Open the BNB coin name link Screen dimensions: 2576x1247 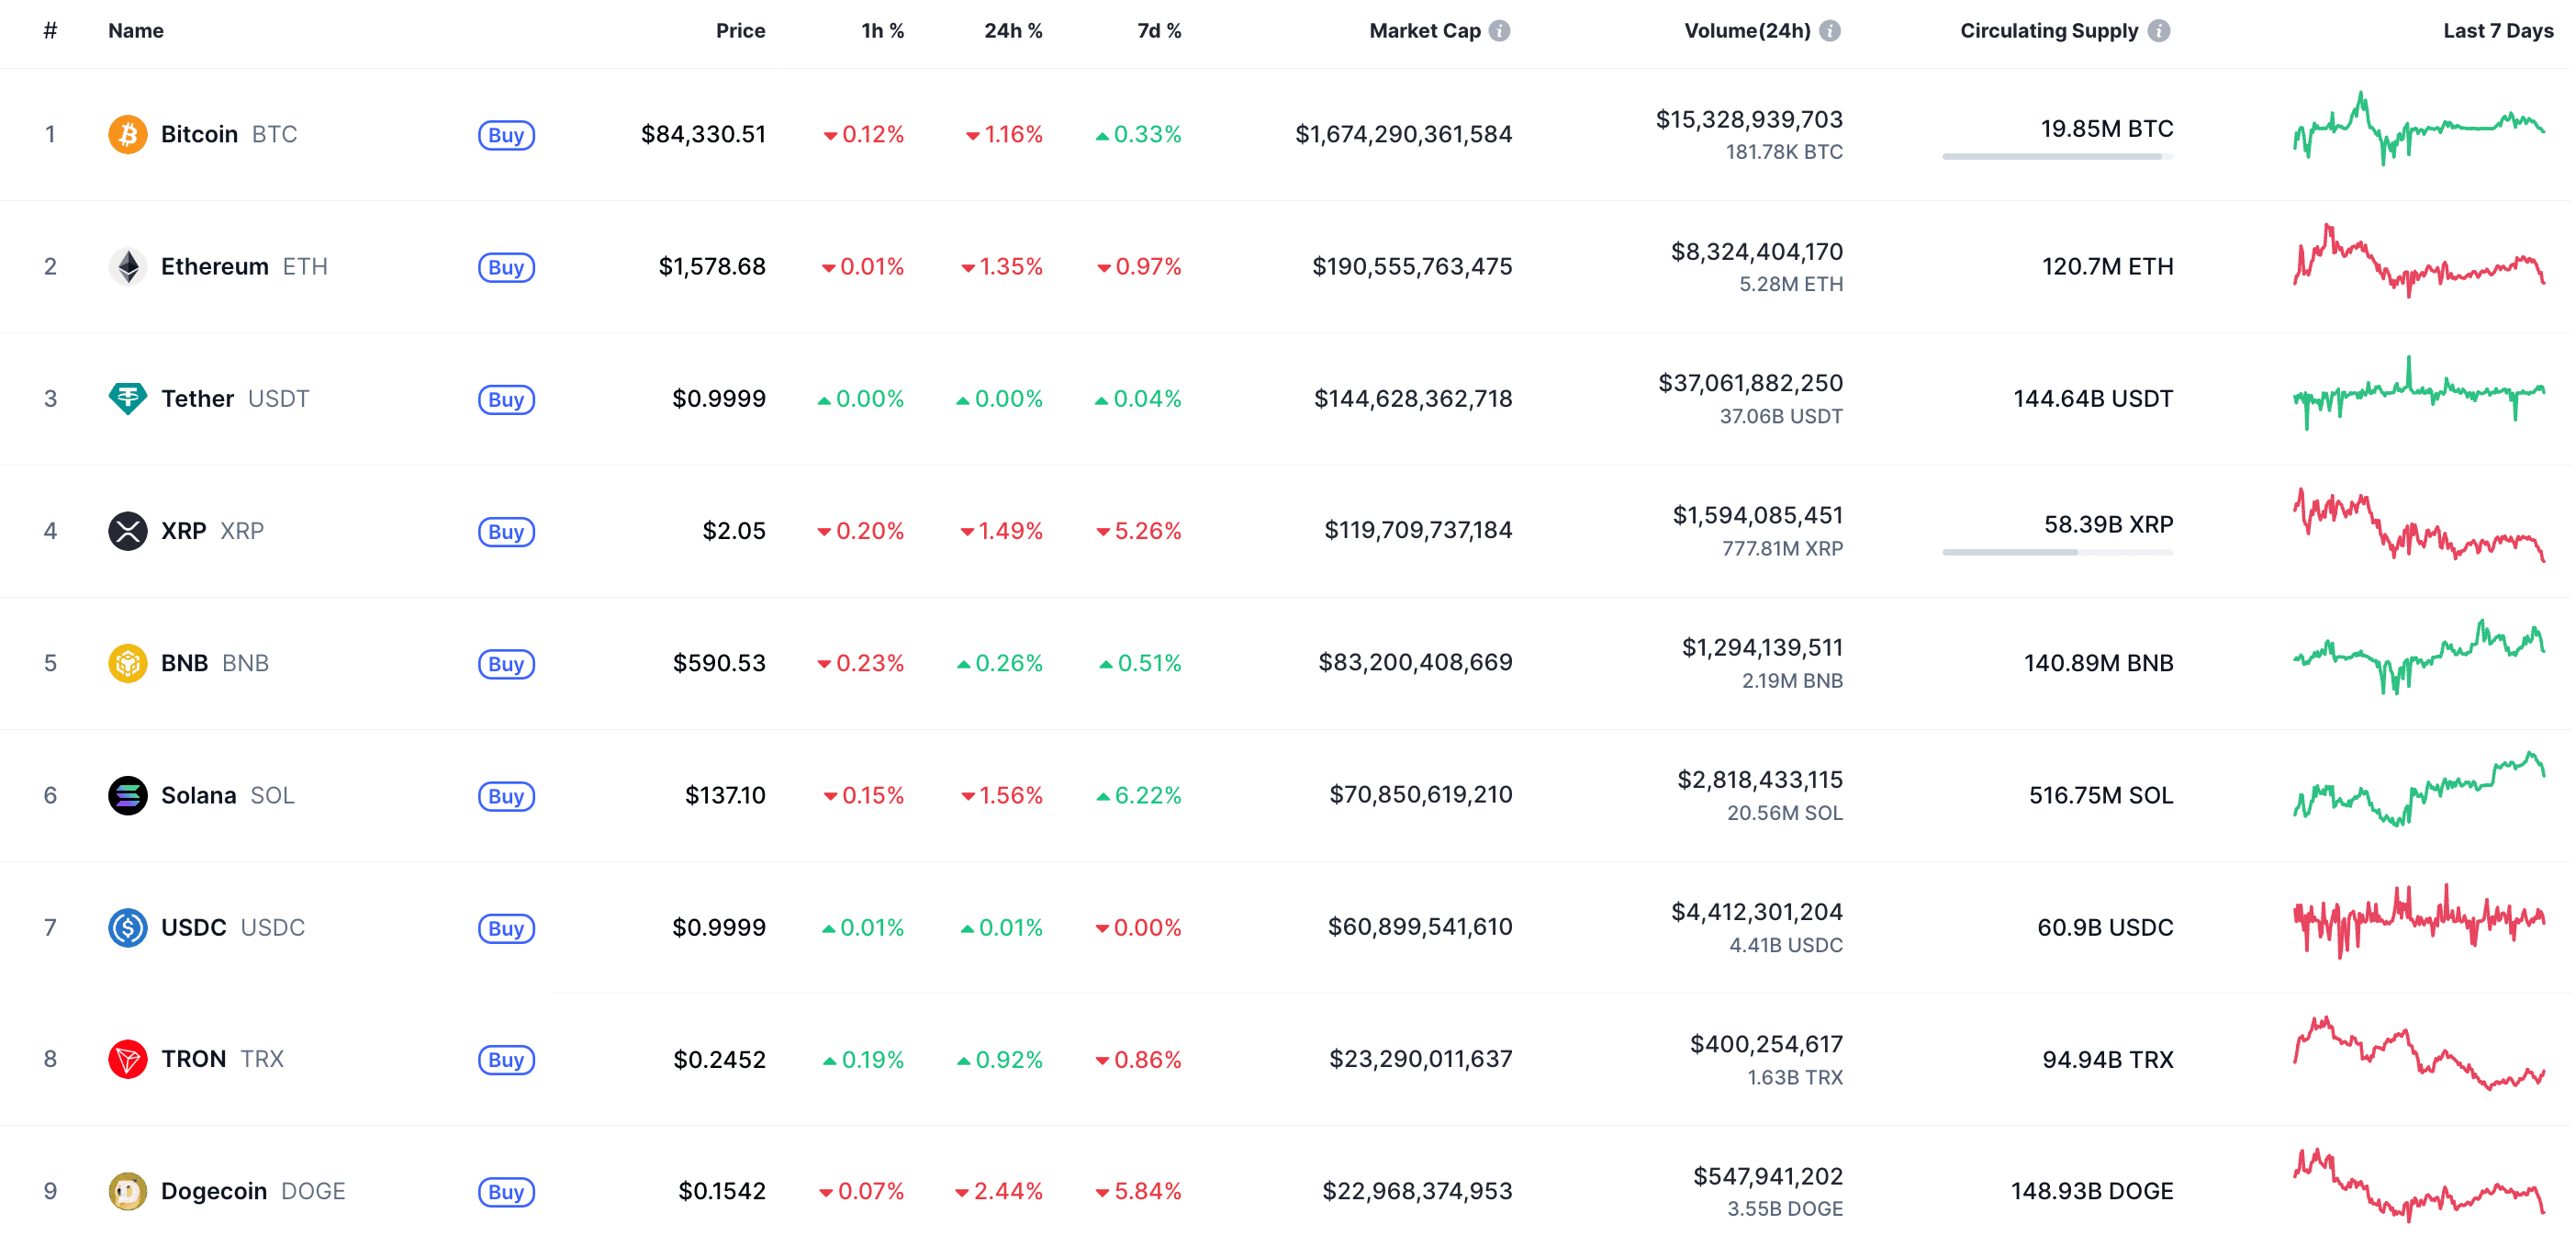[185, 663]
